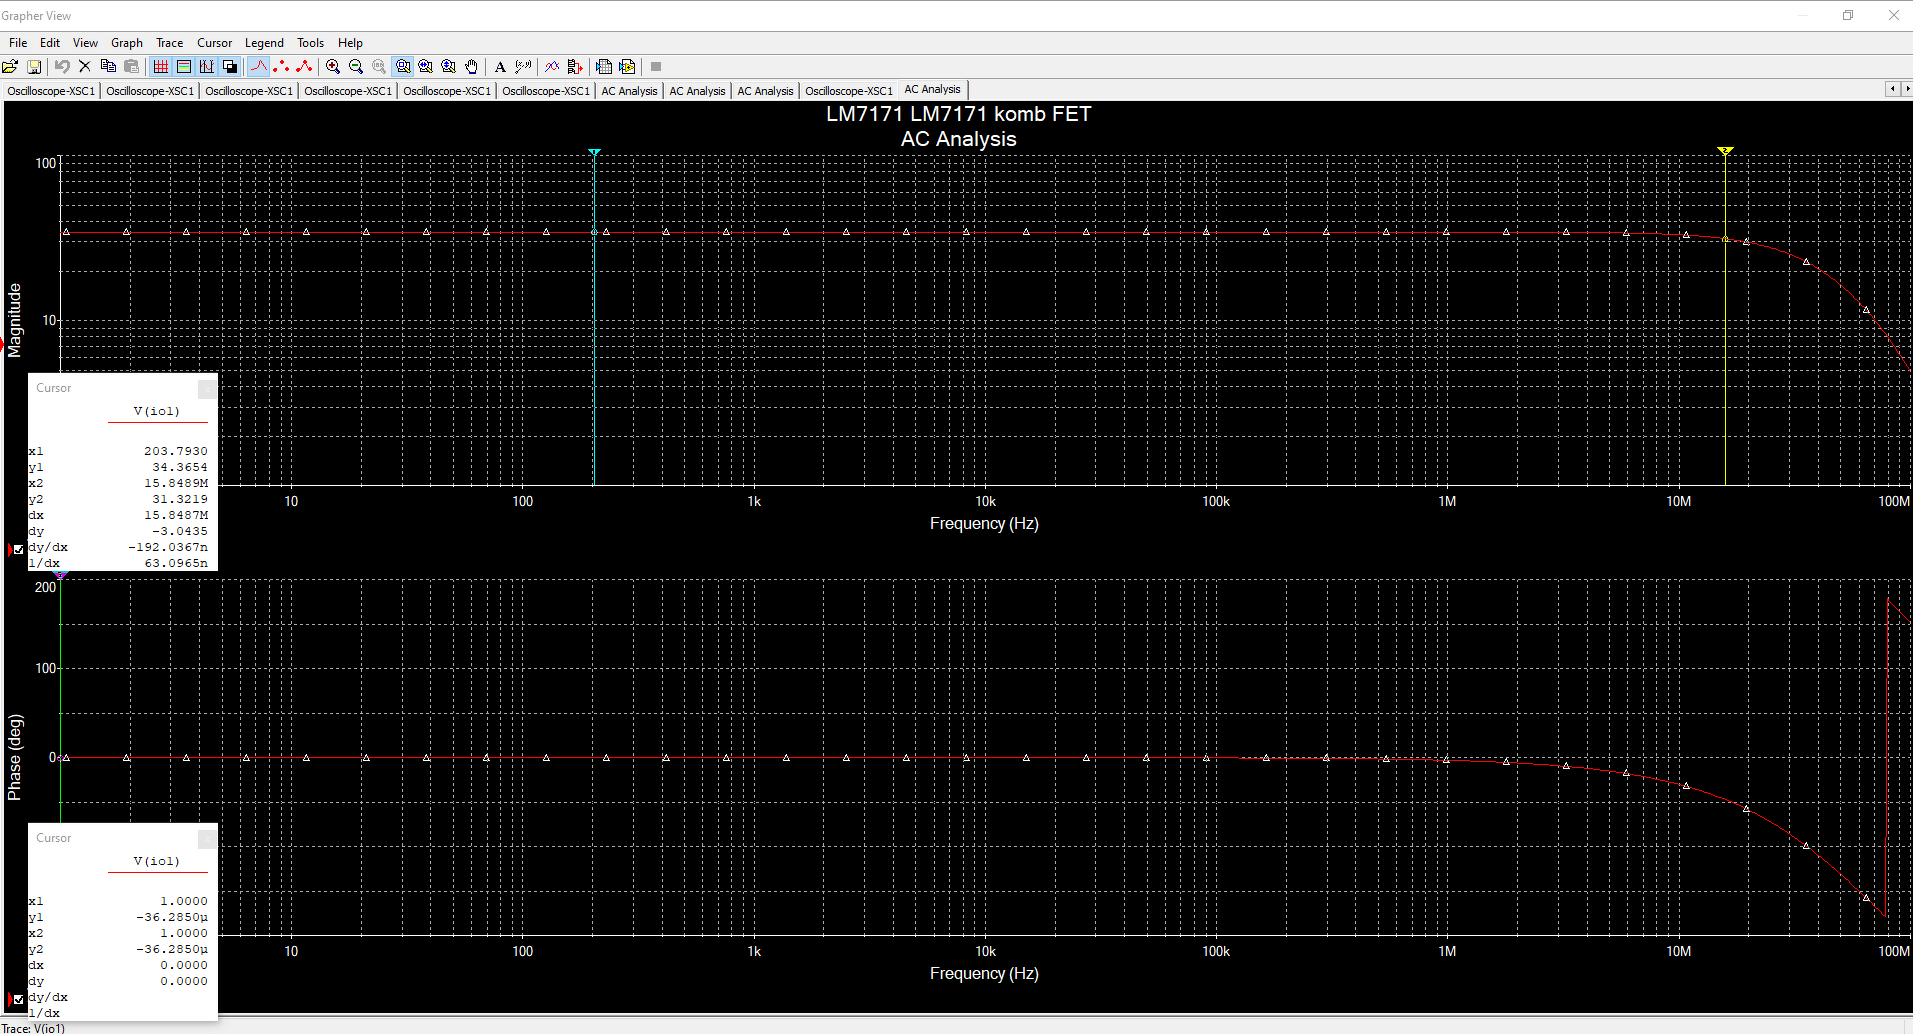Uncheck the V(io1) checkbox on phase cursor panel
This screenshot has height=1034, width=1913.
click(x=18, y=999)
